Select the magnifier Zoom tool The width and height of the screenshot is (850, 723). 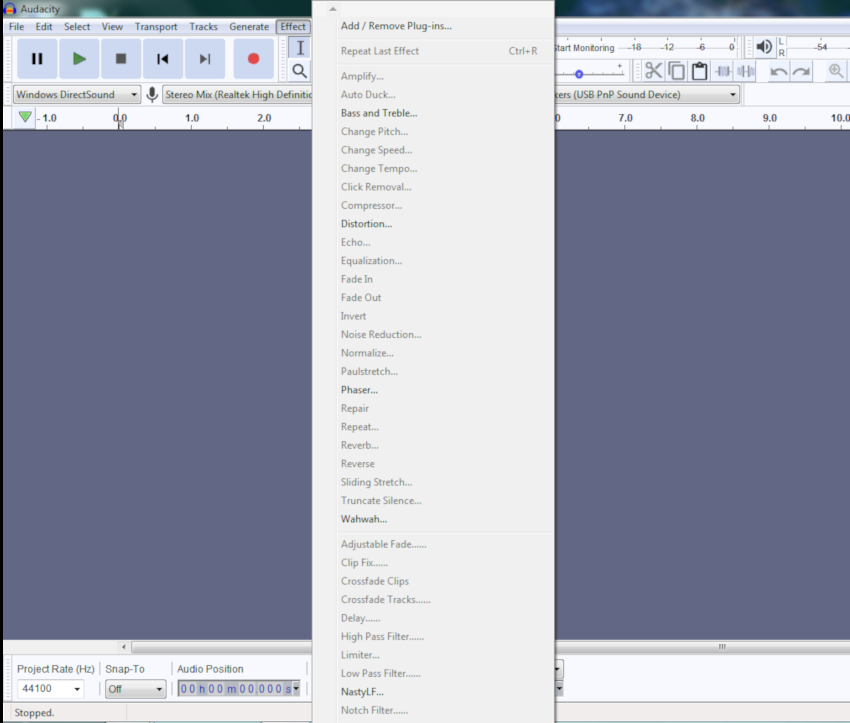pos(300,71)
